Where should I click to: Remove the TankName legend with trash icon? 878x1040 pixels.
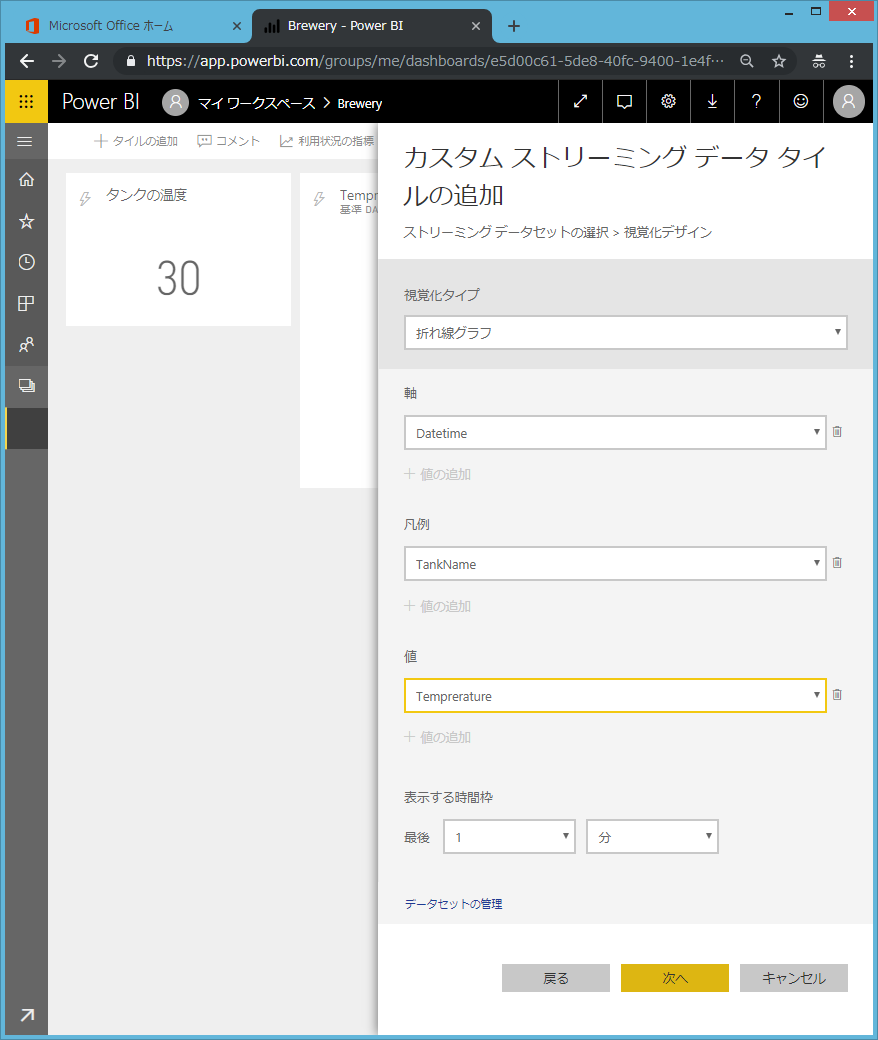[837, 563]
